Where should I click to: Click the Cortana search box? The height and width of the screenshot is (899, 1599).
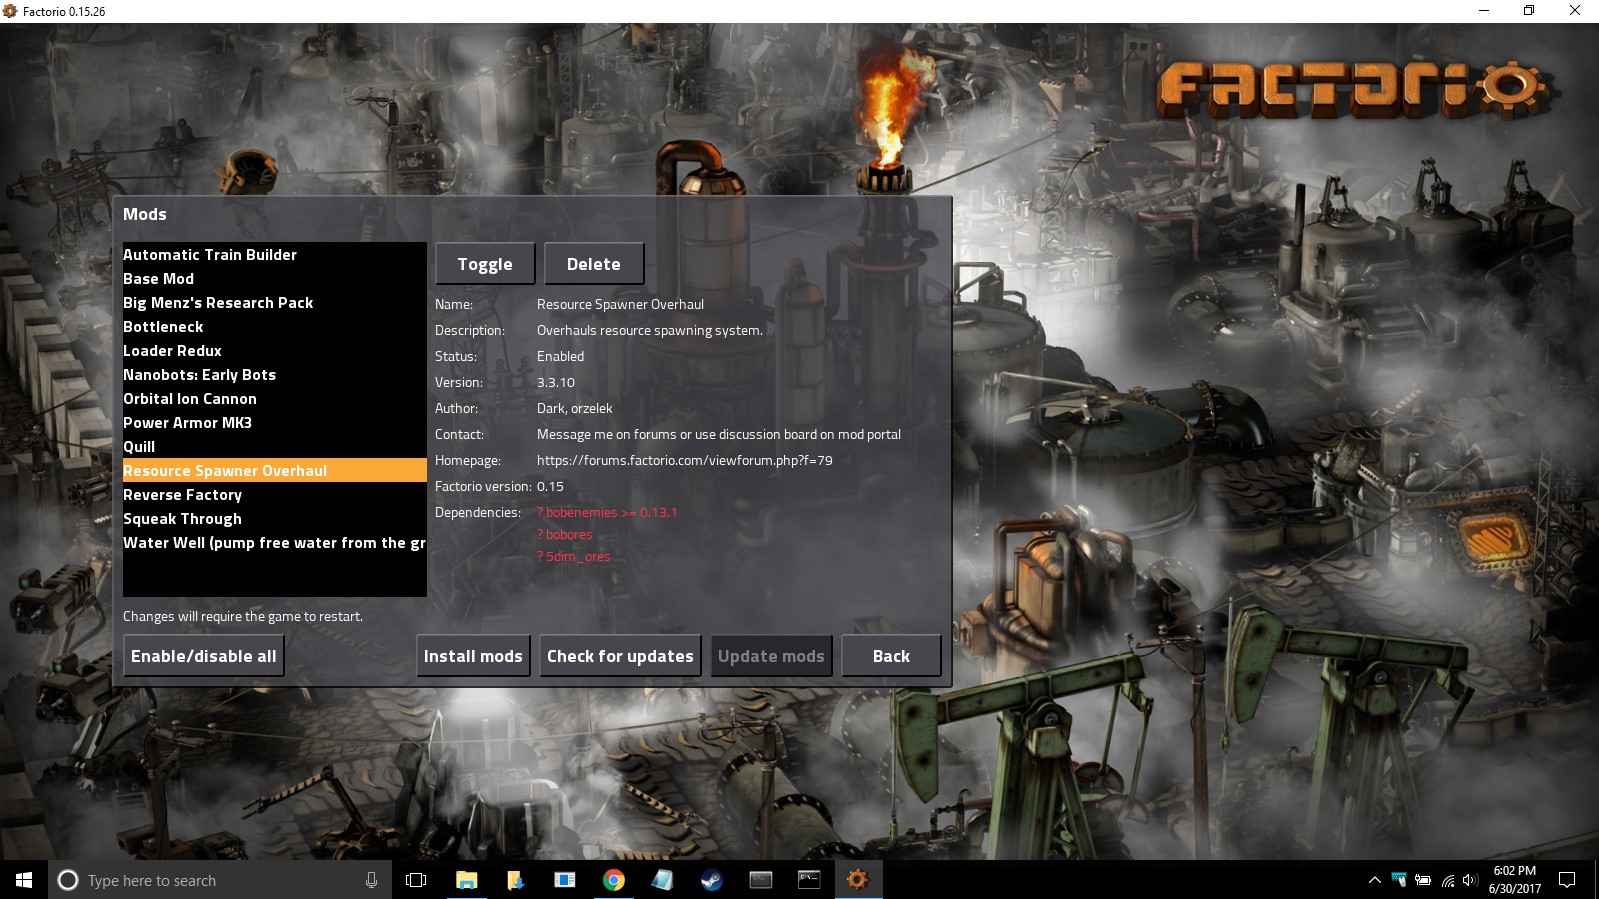point(219,880)
